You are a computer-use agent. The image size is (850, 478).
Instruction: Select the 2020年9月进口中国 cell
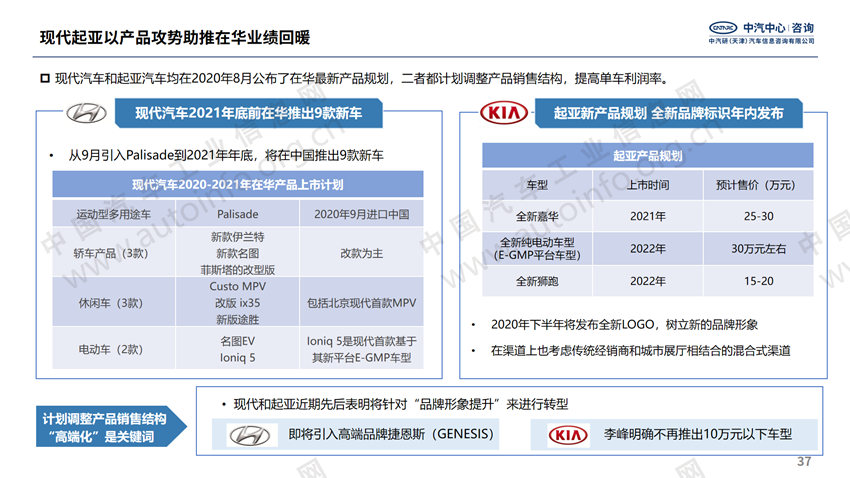click(362, 214)
